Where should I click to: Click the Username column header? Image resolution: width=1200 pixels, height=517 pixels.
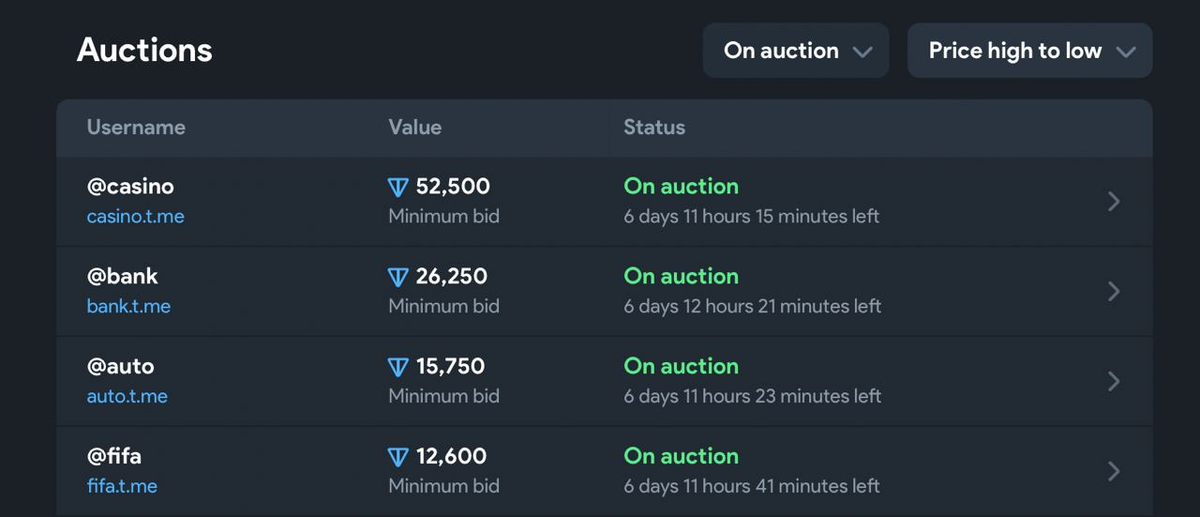click(x=136, y=127)
